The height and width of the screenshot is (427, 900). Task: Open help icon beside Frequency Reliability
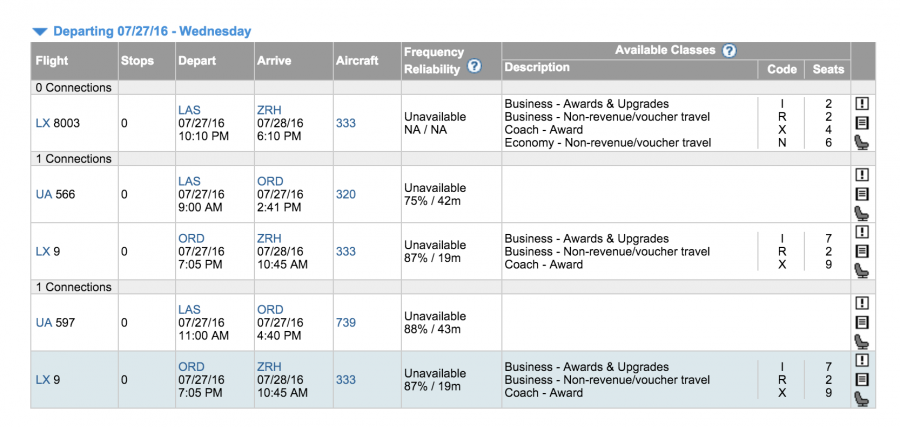474,67
